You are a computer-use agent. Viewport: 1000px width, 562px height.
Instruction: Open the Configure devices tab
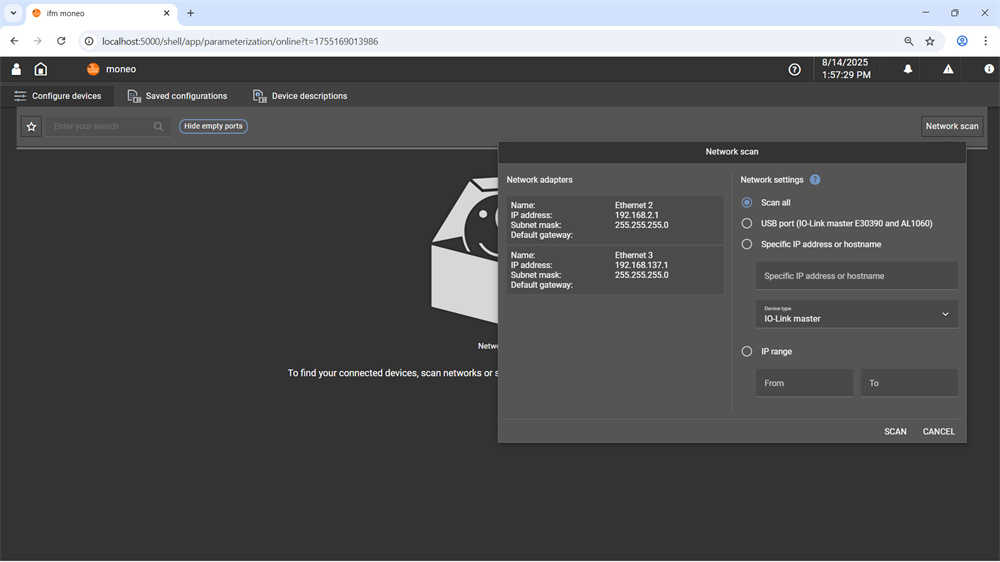pyautogui.click(x=58, y=96)
